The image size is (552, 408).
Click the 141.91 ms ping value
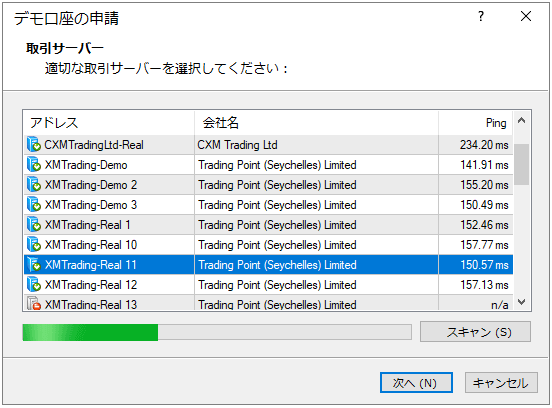pyautogui.click(x=484, y=165)
